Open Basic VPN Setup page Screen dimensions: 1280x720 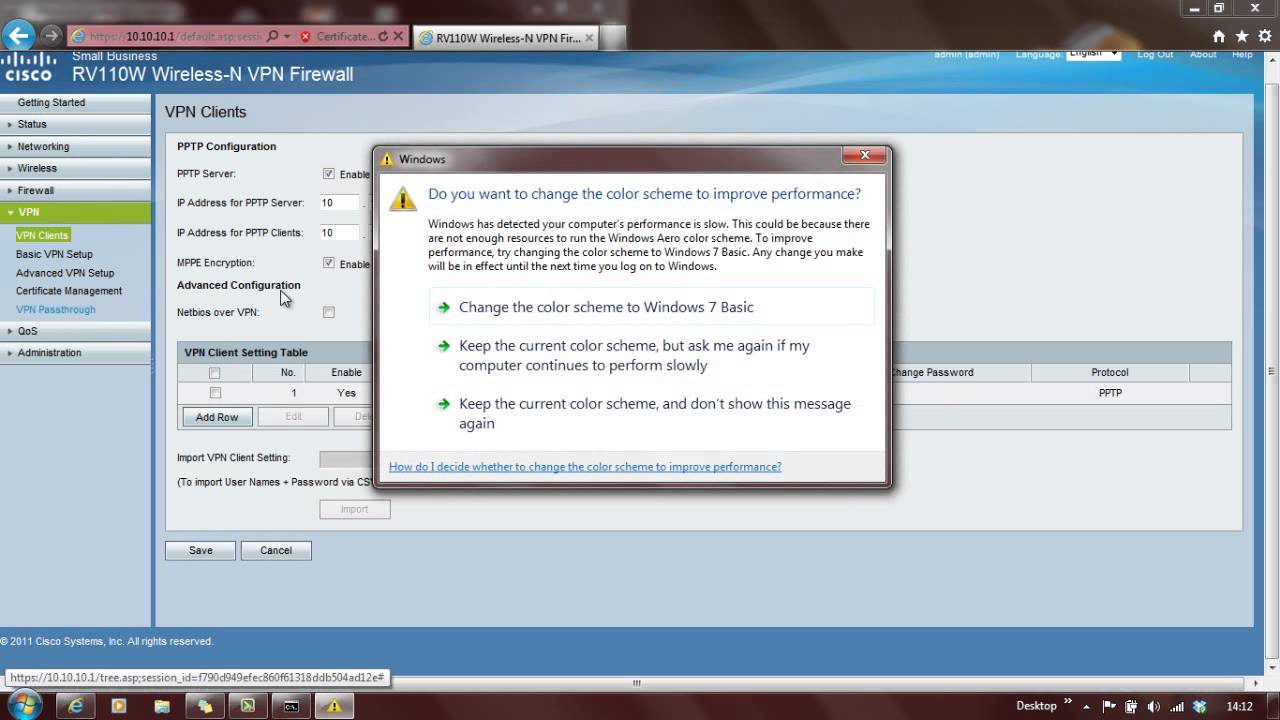tap(54, 254)
